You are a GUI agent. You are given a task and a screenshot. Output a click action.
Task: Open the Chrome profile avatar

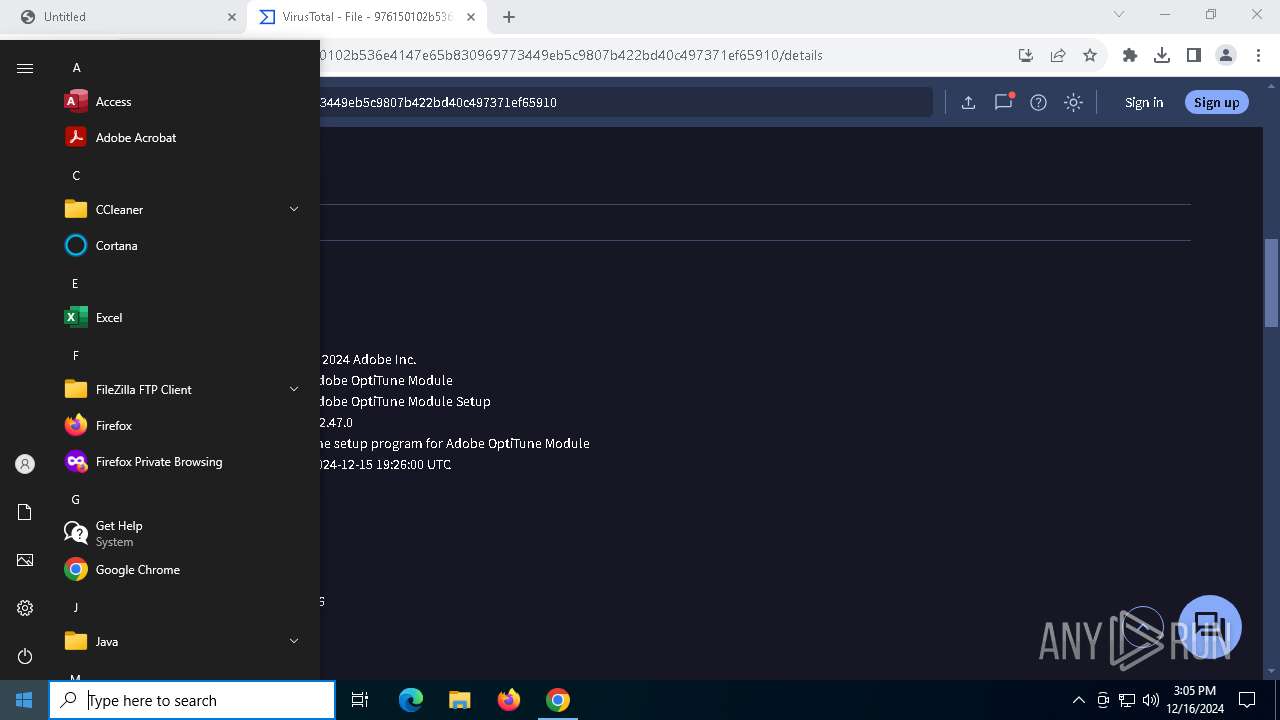(x=1226, y=55)
